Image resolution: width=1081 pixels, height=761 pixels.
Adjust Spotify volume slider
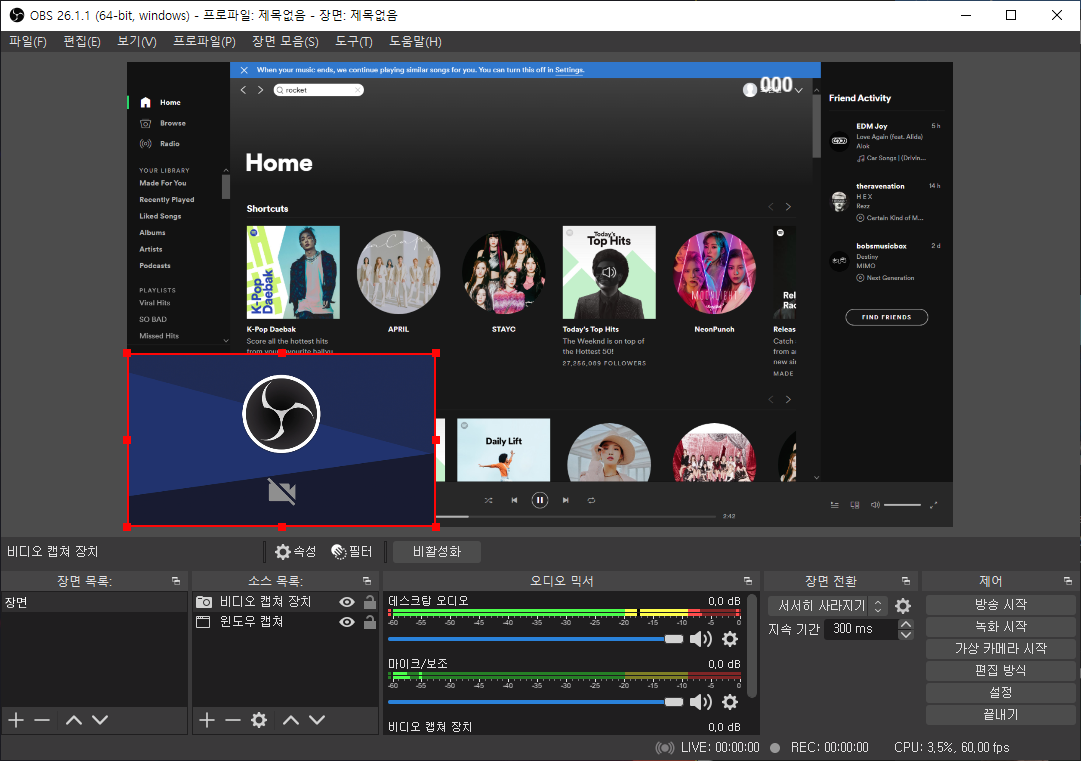coord(902,505)
